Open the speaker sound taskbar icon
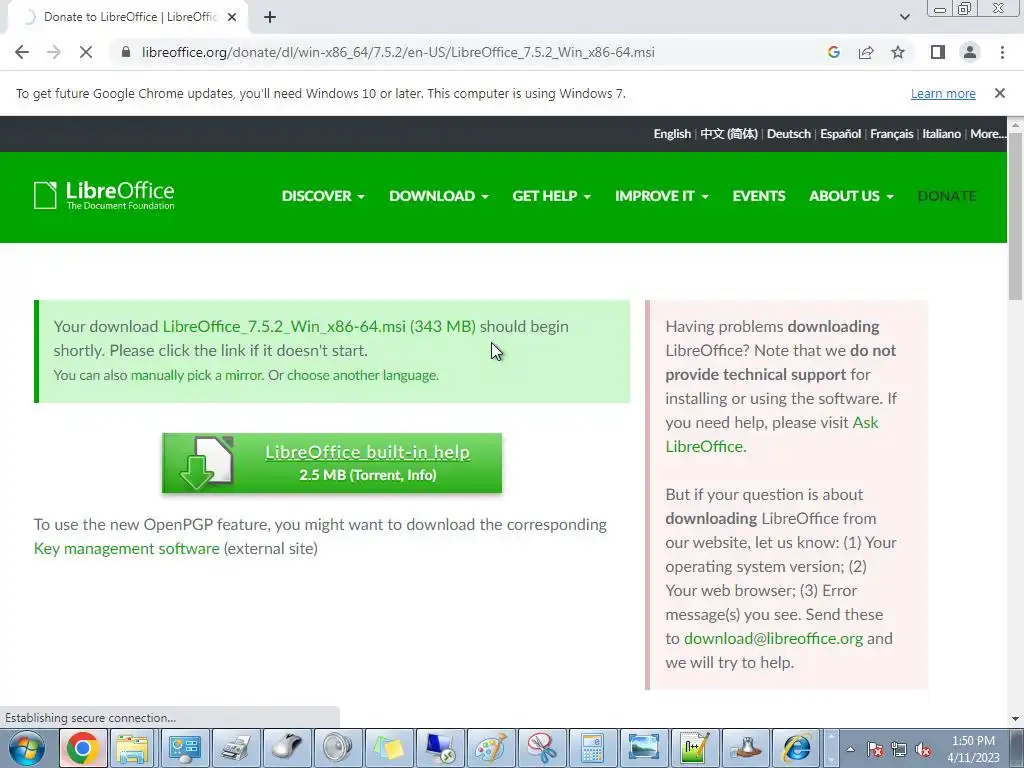Image resolution: width=1024 pixels, height=768 pixels. pyautogui.click(x=338, y=748)
